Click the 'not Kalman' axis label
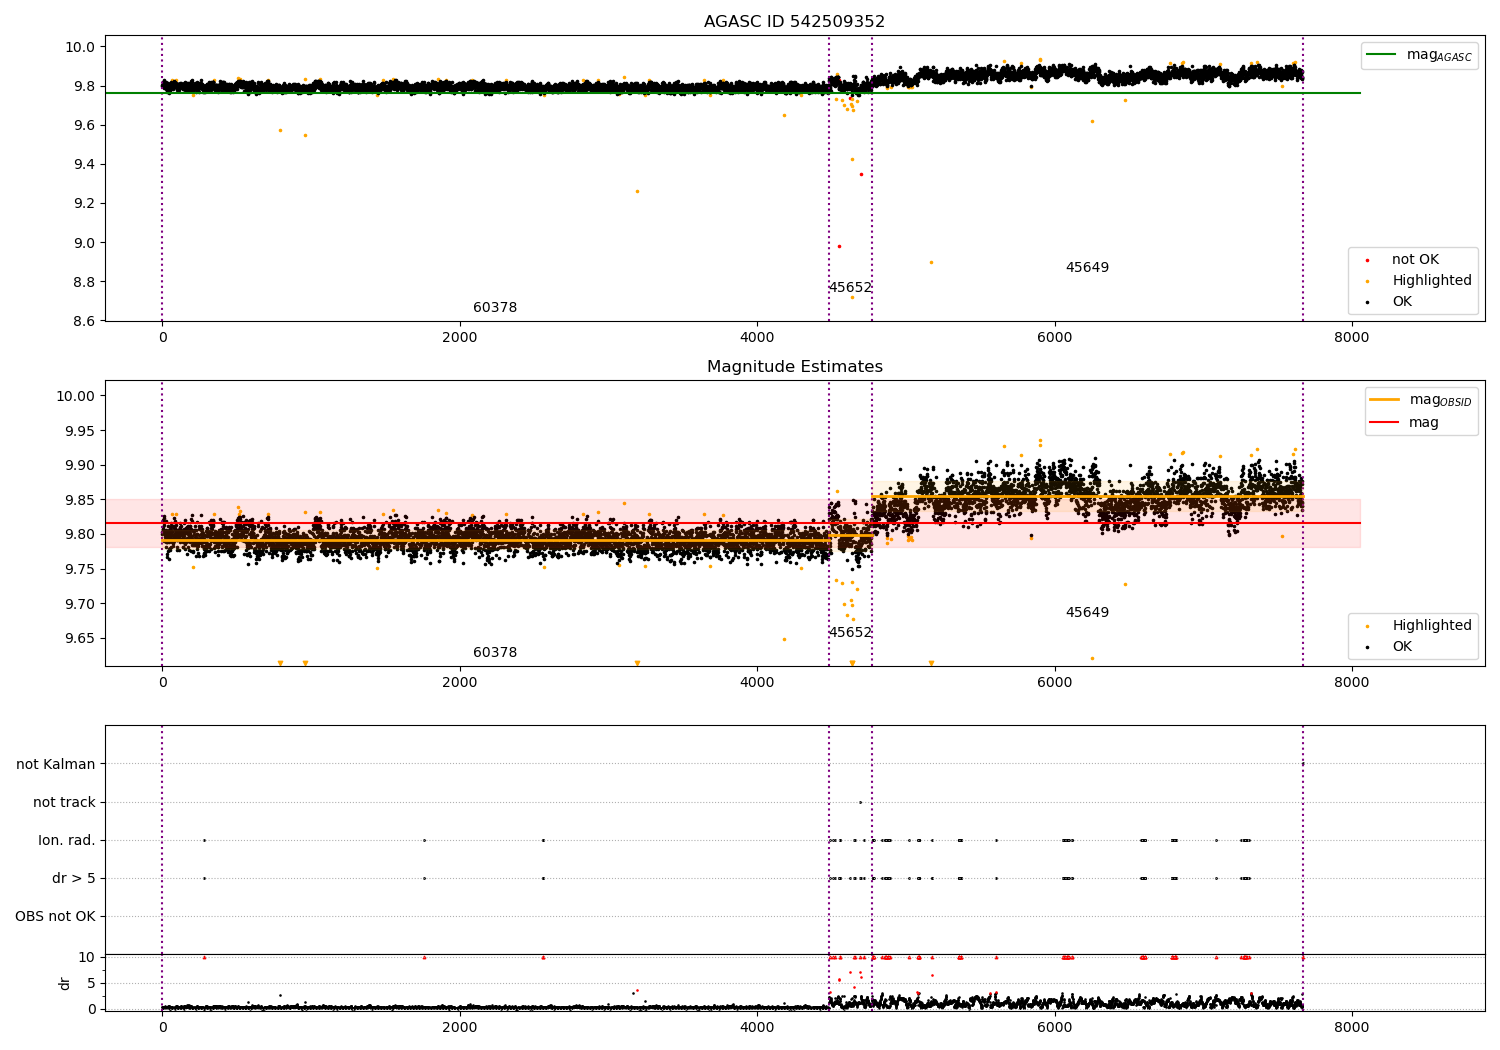The width and height of the screenshot is (1500, 1050). (x=56, y=765)
